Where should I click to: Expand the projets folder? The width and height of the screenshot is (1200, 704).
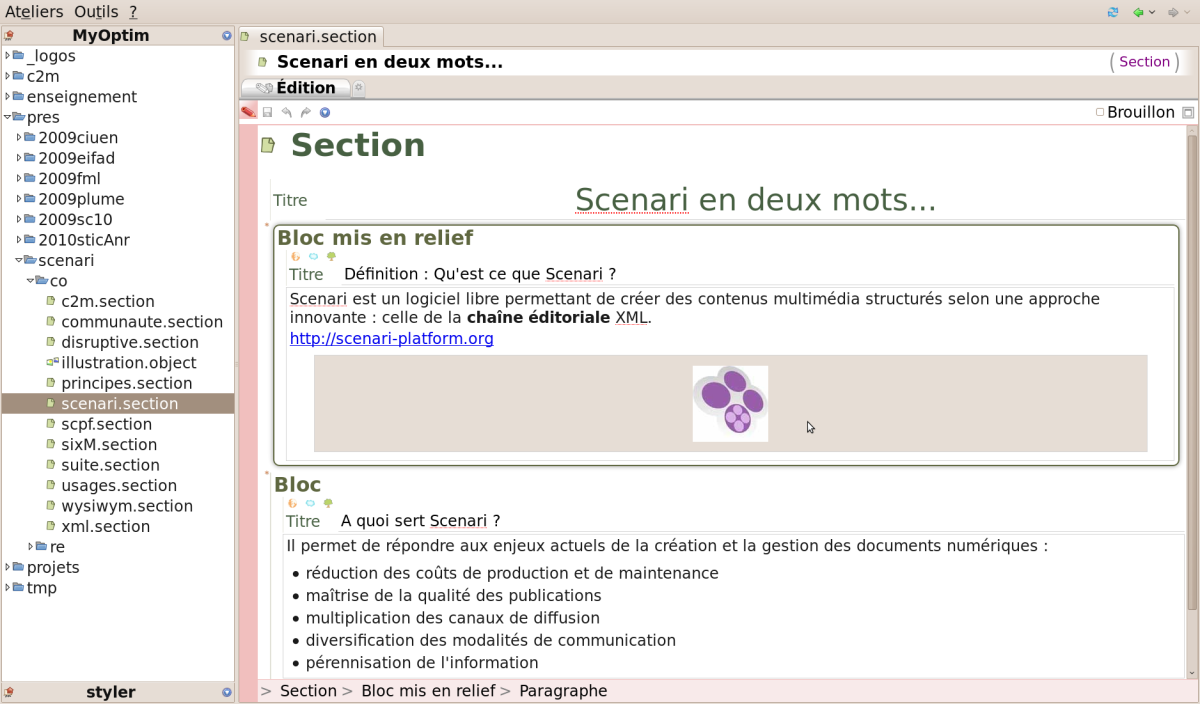click(7, 567)
